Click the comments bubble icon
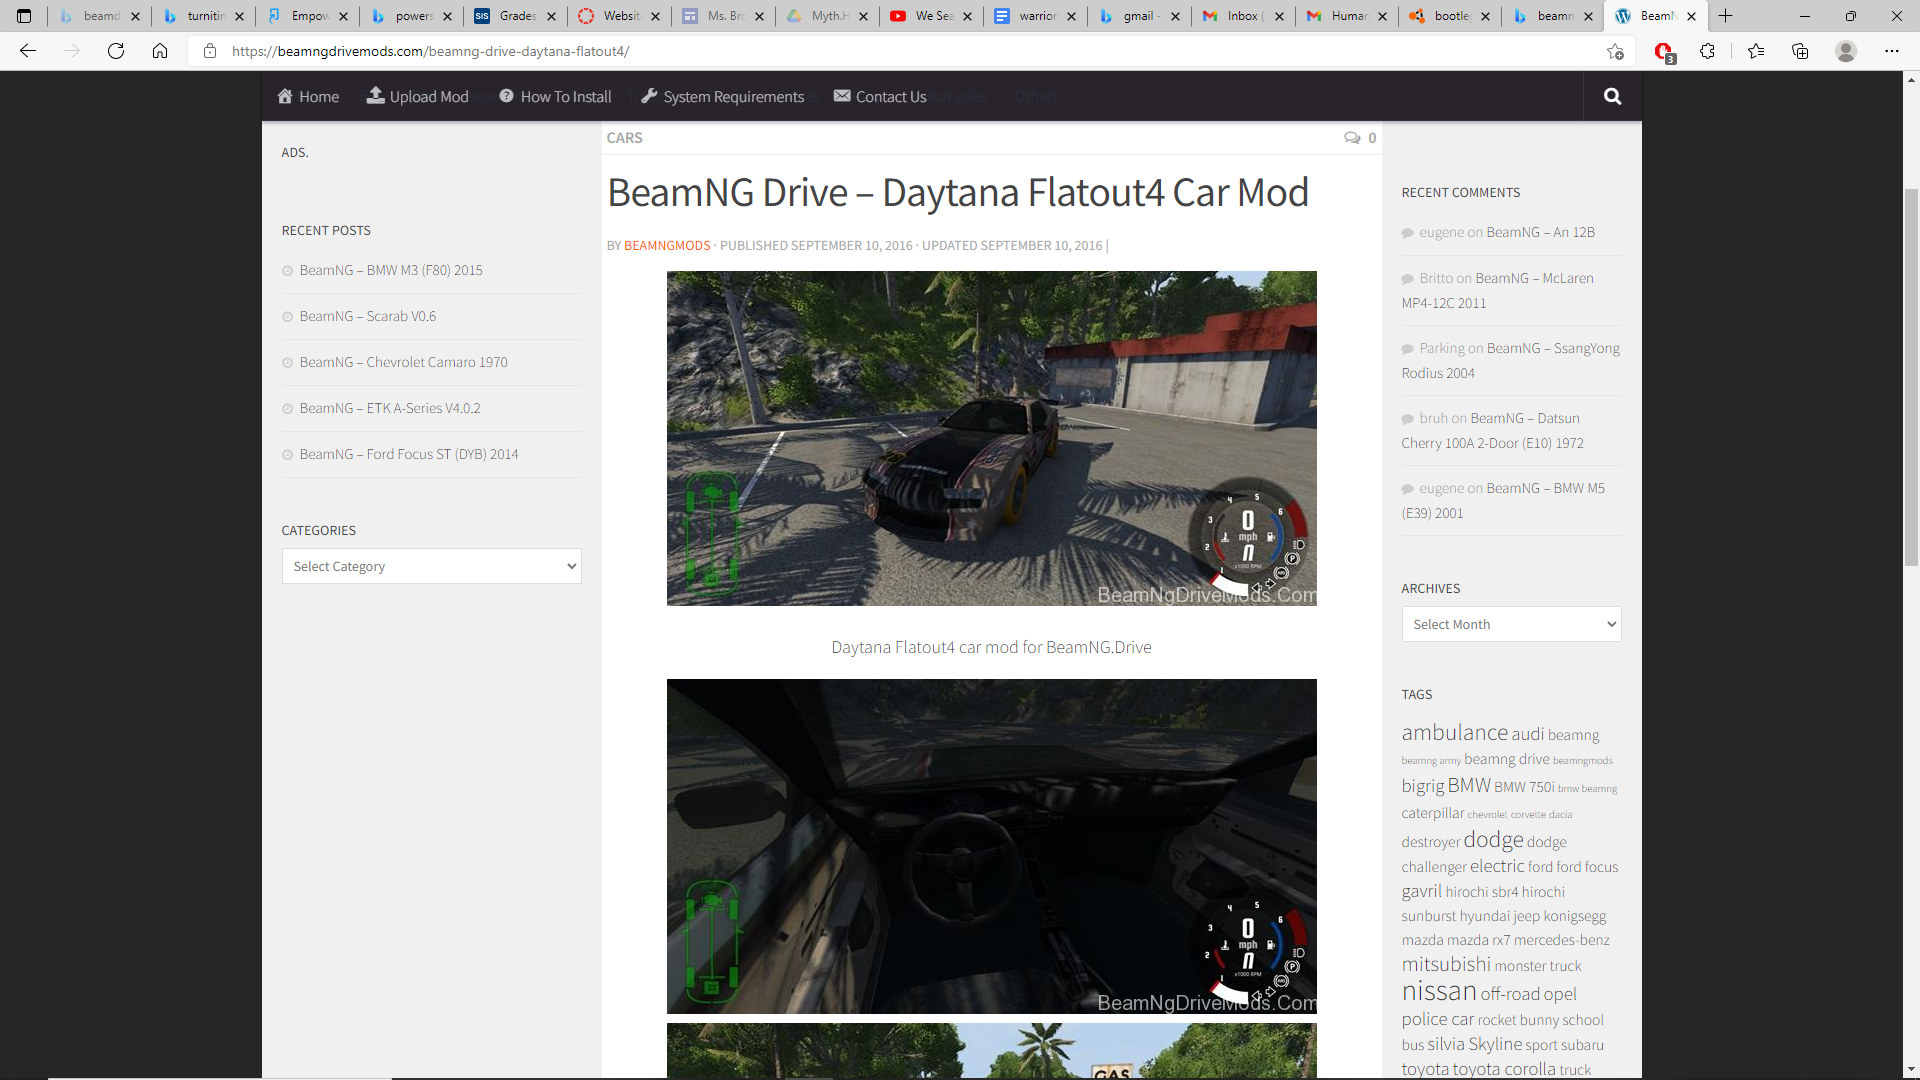The width and height of the screenshot is (1920, 1080). (1352, 138)
